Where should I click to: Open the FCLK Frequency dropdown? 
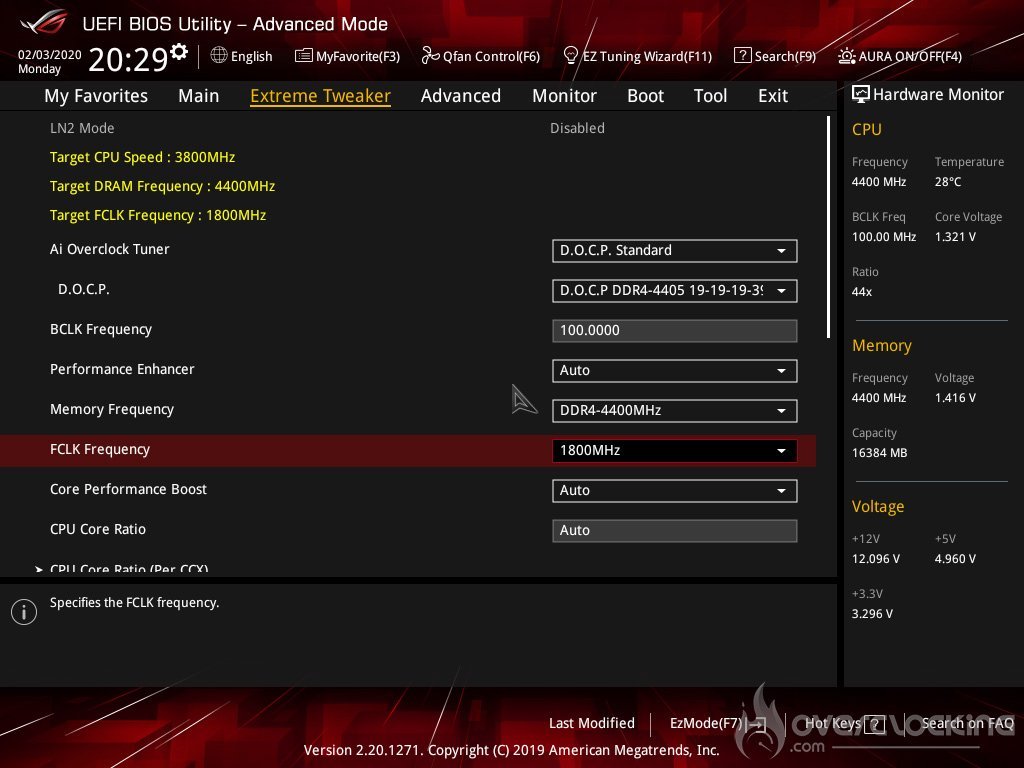[x=675, y=451]
